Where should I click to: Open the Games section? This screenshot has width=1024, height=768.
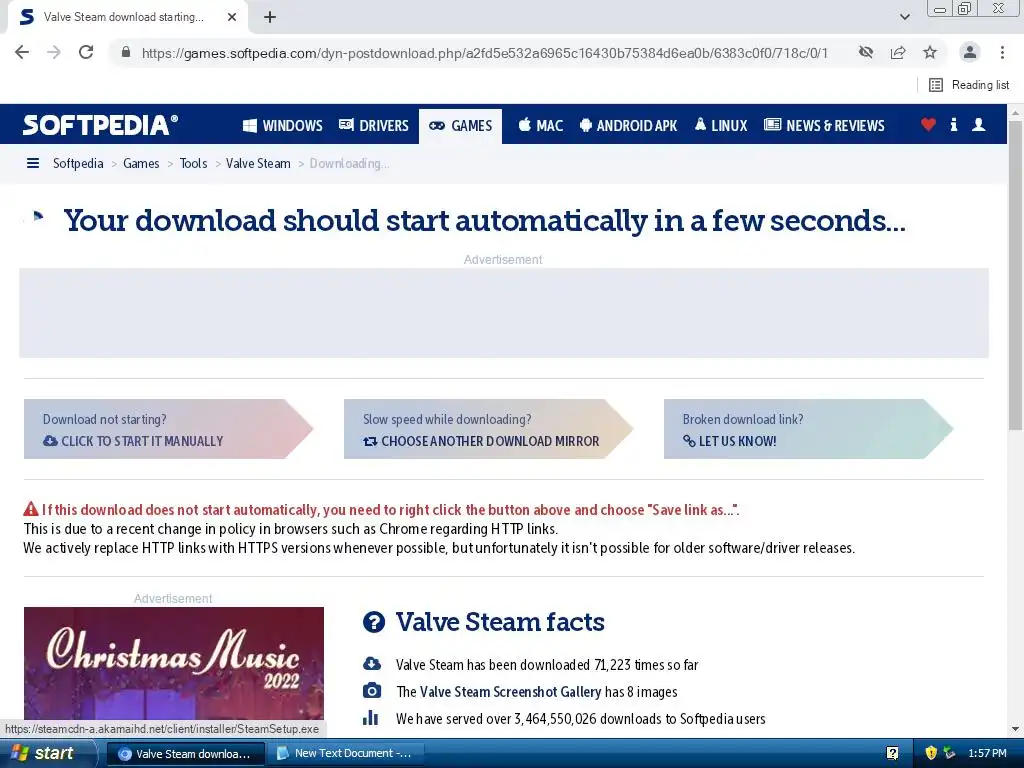(x=460, y=125)
